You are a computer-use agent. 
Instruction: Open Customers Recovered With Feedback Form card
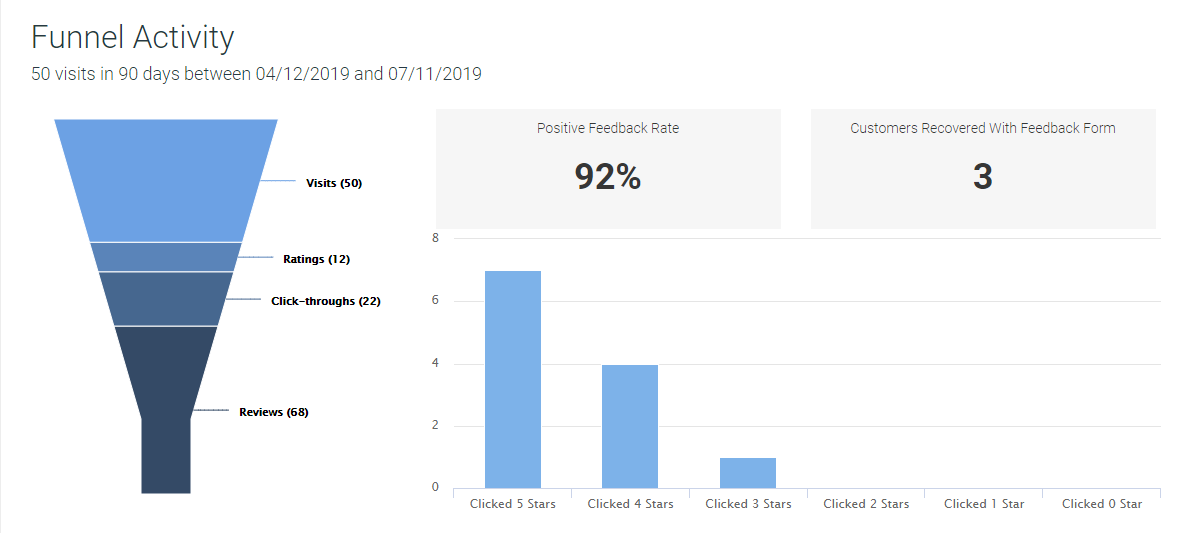(x=983, y=169)
